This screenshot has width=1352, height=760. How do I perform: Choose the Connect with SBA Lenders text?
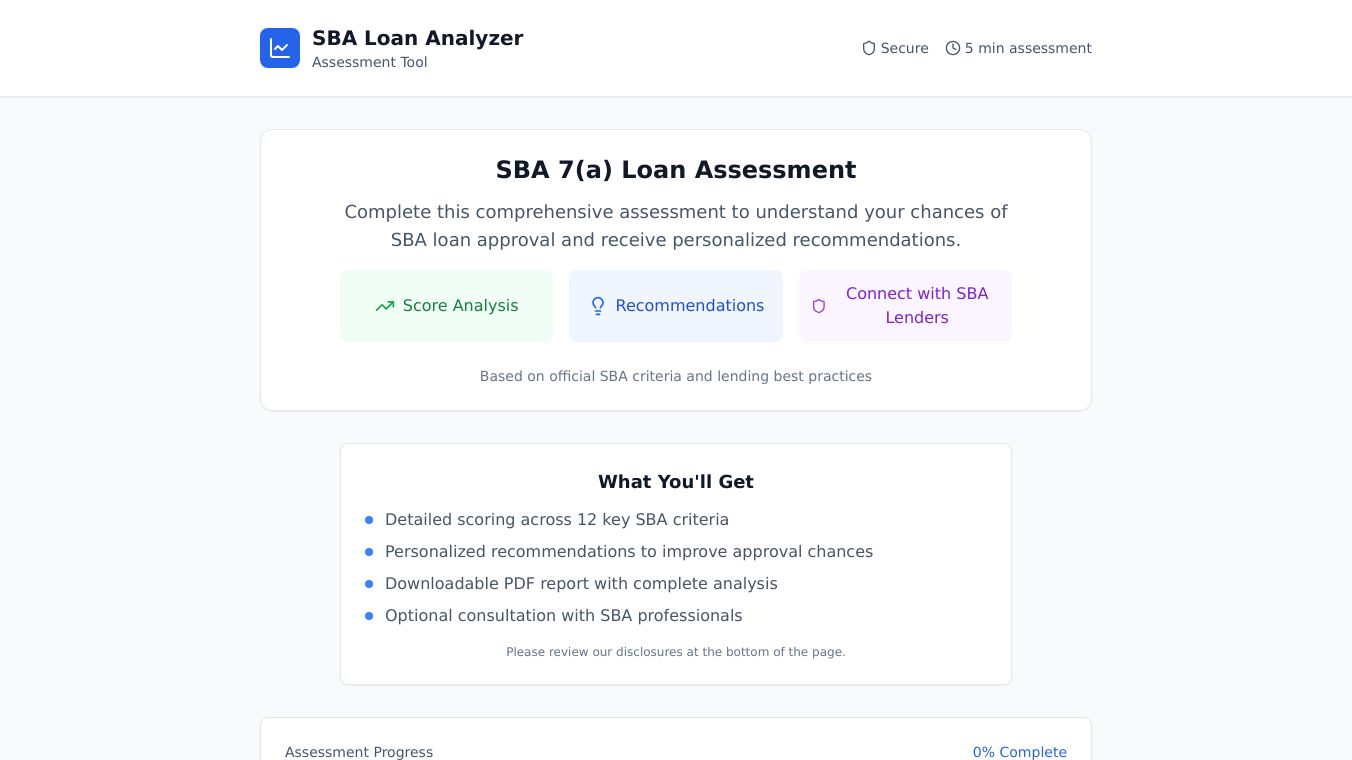click(916, 306)
